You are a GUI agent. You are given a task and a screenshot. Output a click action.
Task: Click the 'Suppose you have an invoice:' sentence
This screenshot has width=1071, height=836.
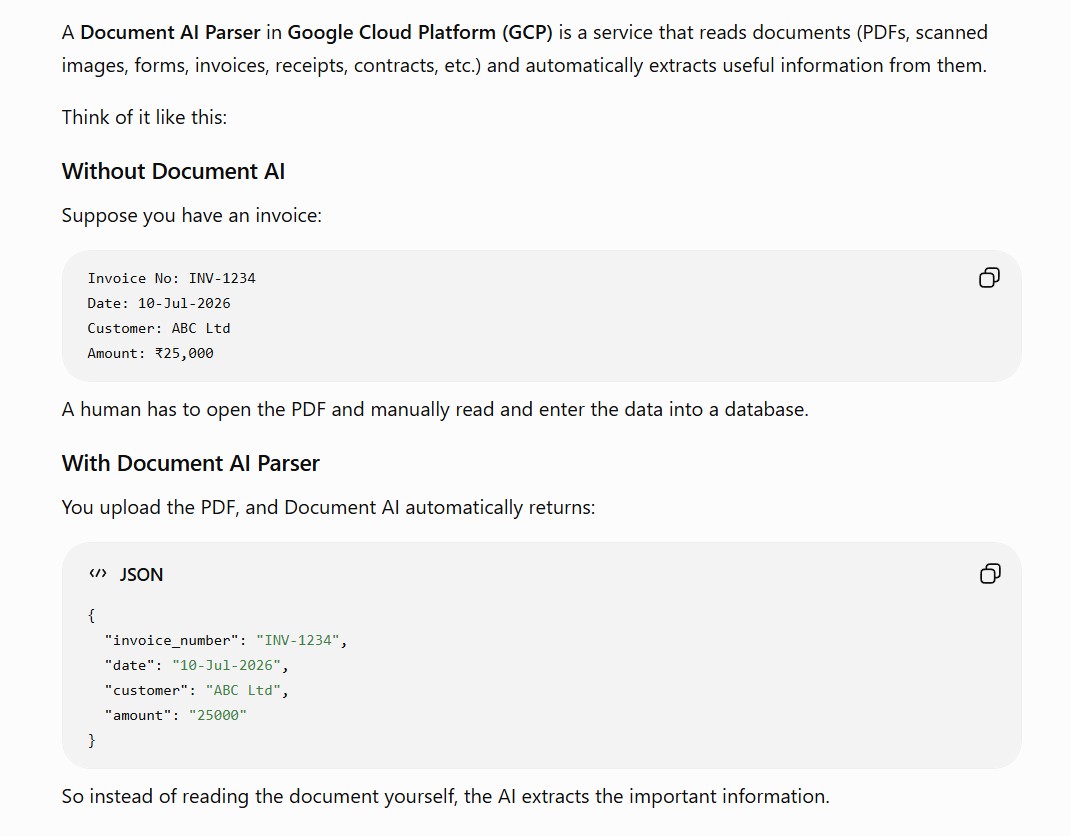[191, 215]
